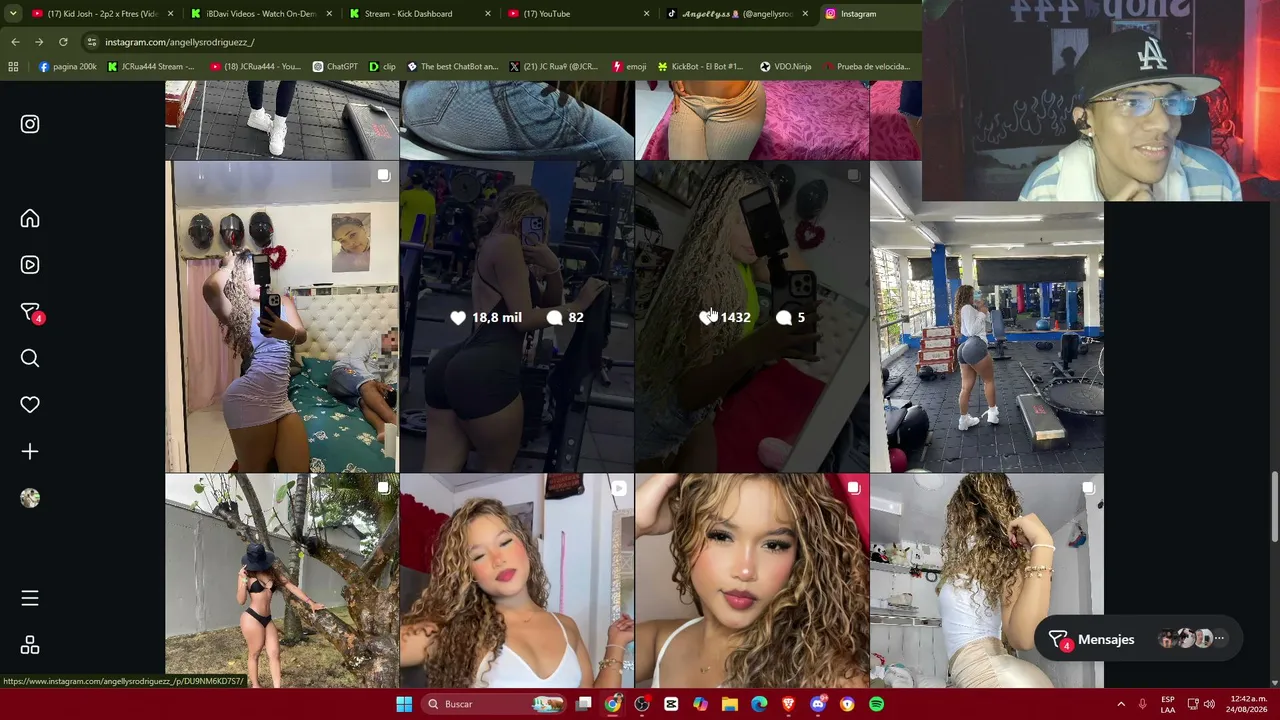Close the Kid Josh YouTube tab
Viewport: 1280px width, 720px height.
coord(171,14)
